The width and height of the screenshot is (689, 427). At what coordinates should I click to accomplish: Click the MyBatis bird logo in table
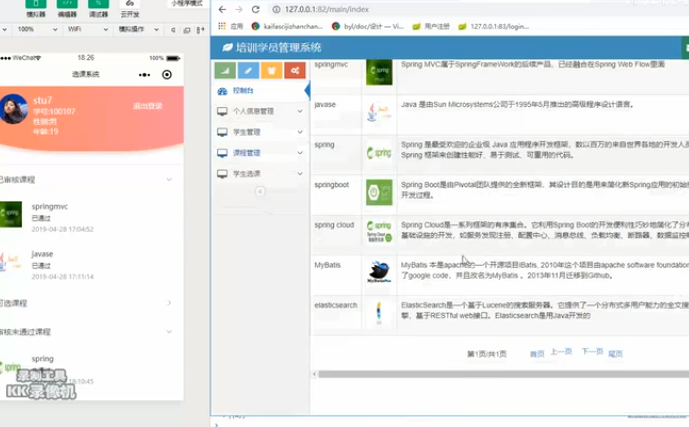pos(379,271)
